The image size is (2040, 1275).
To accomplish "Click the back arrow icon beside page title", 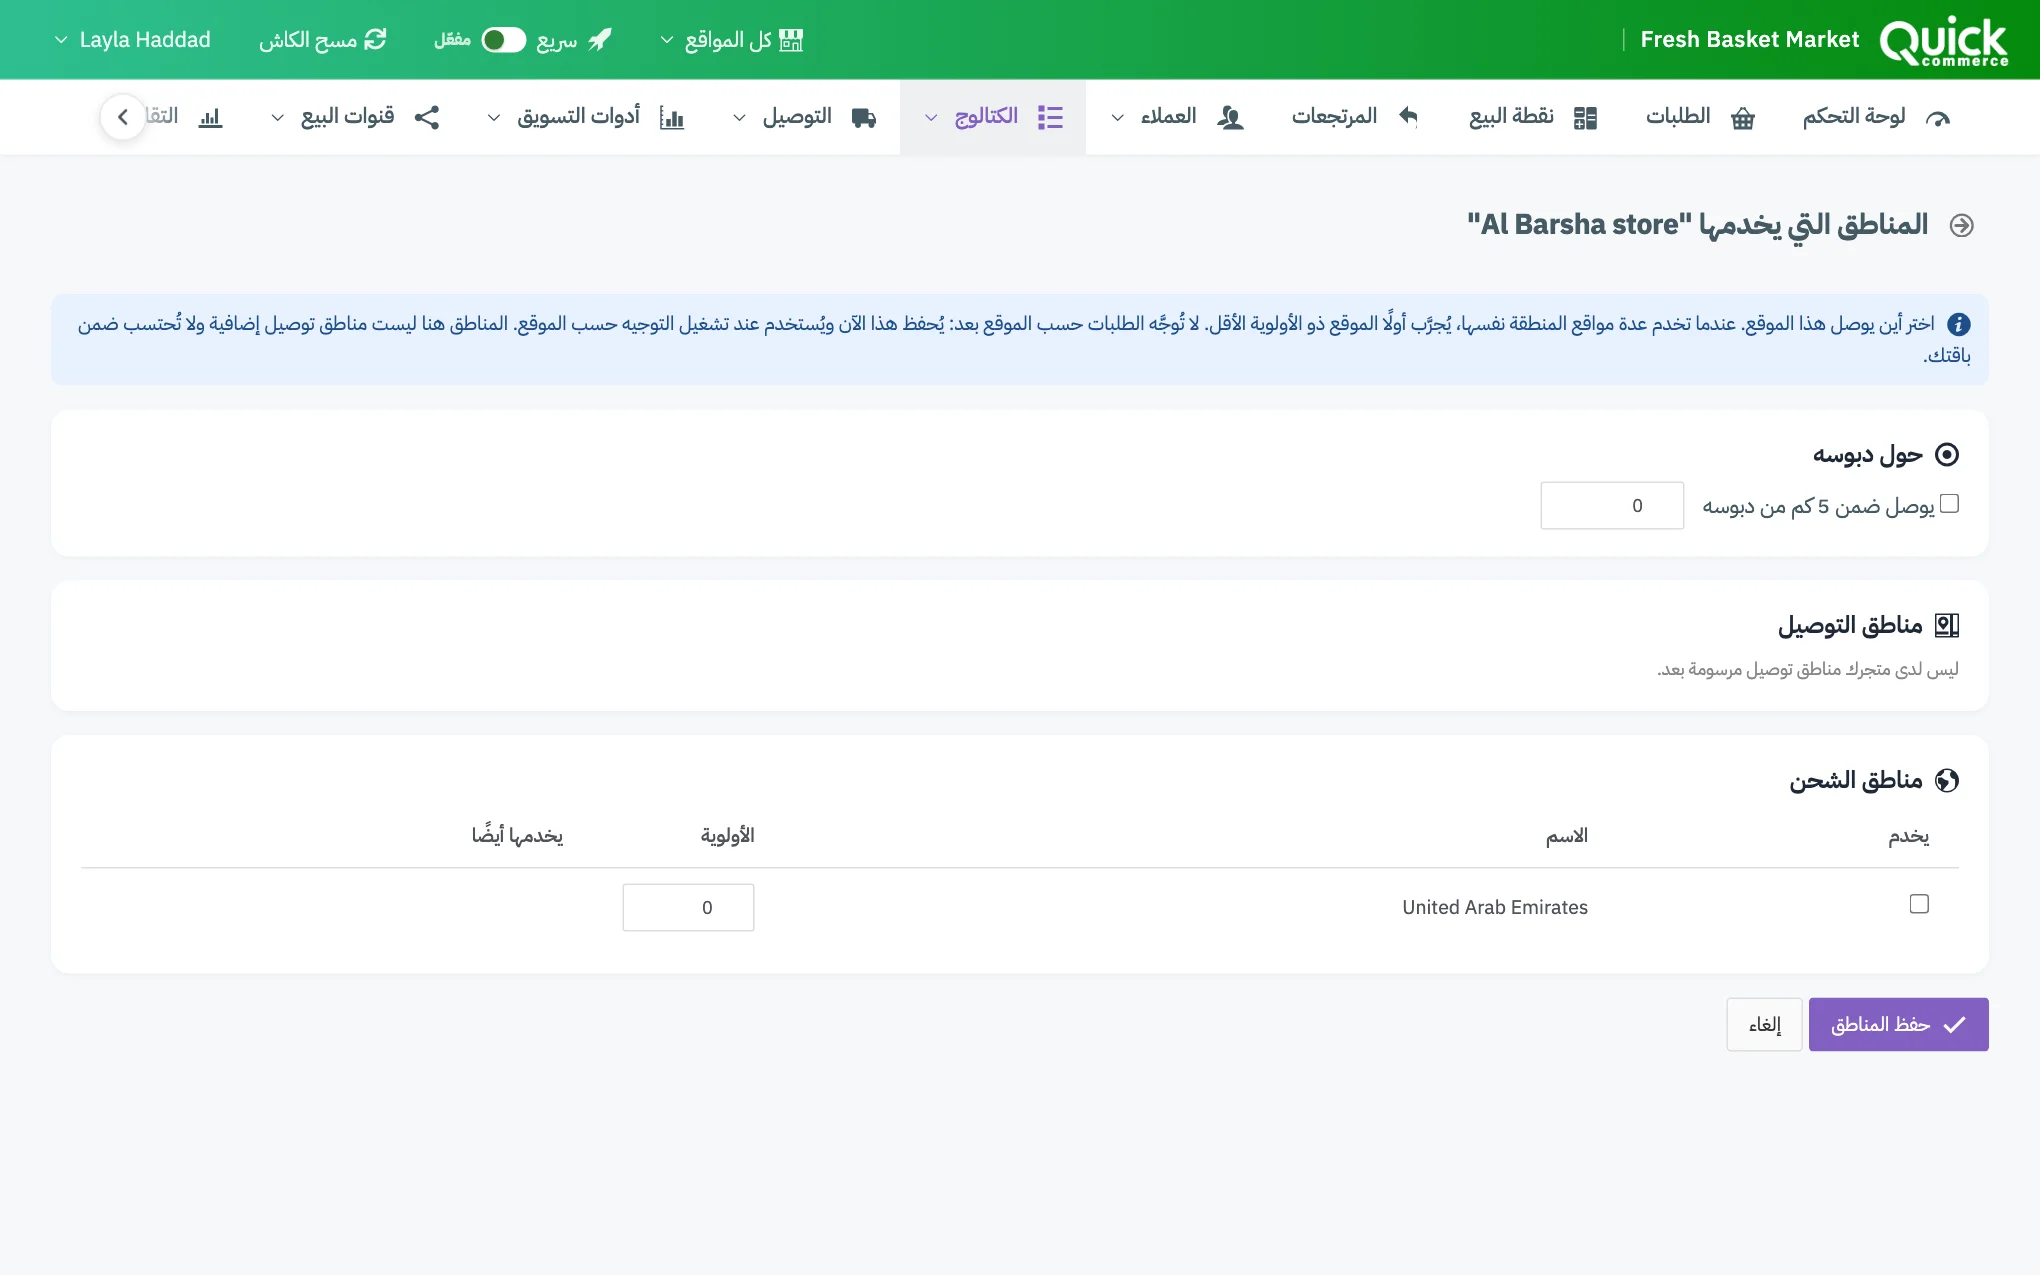I will pyautogui.click(x=1961, y=226).
